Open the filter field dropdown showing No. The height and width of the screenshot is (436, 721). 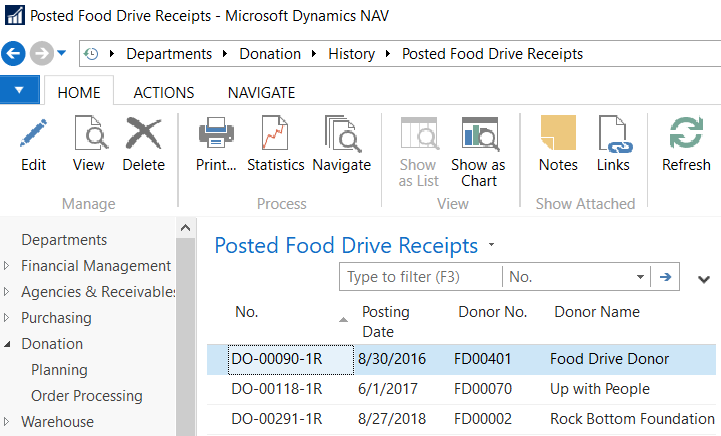(x=641, y=277)
